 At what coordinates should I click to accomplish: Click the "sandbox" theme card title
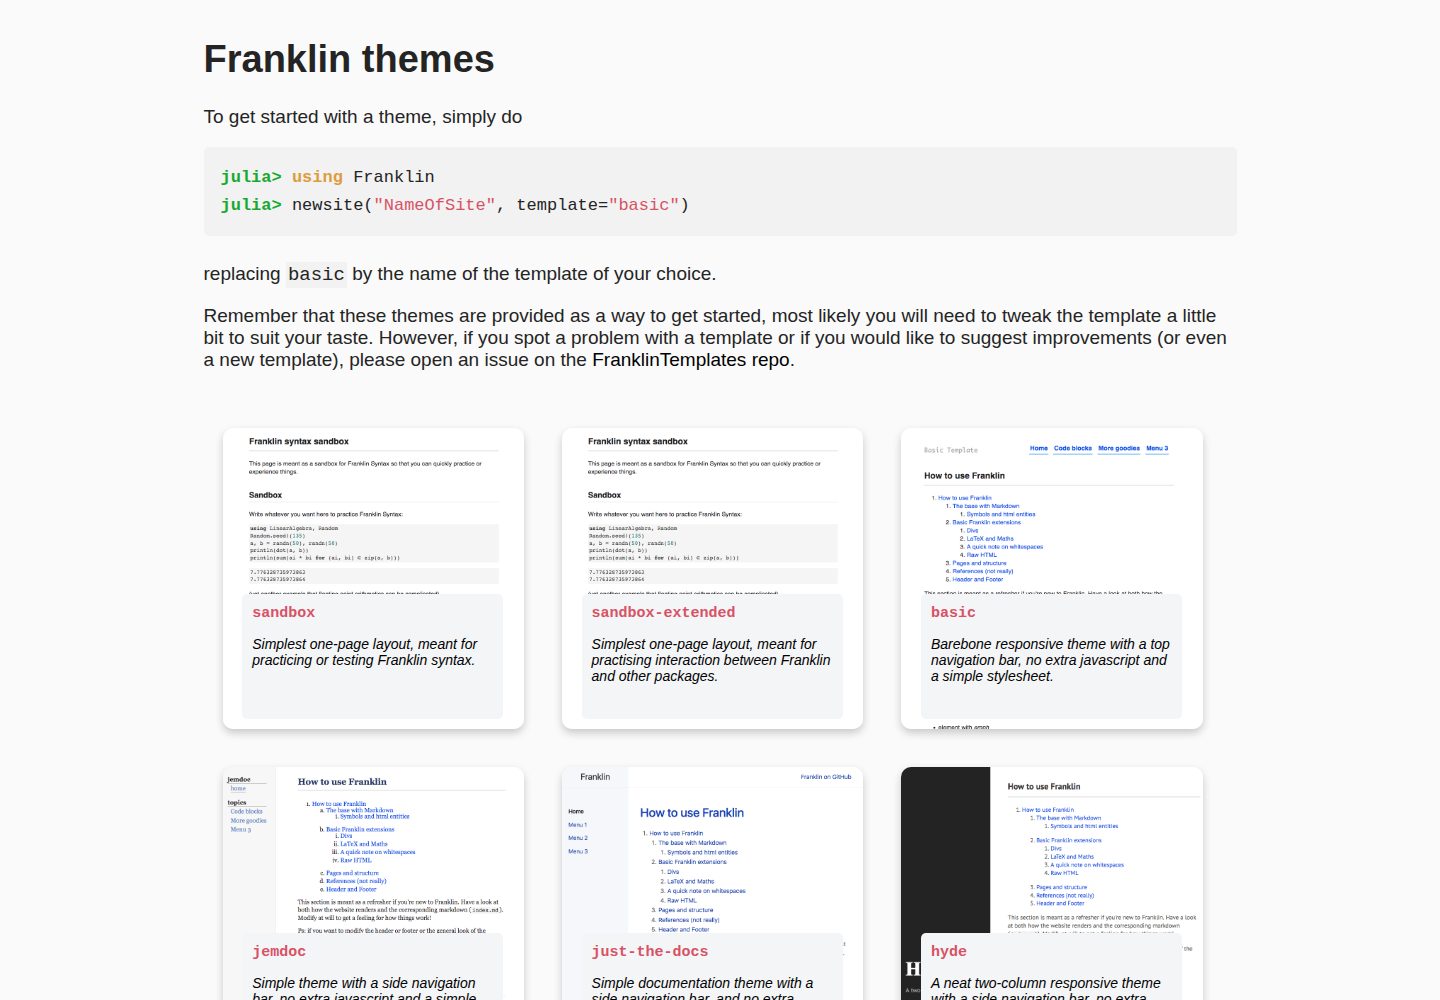coord(283,612)
